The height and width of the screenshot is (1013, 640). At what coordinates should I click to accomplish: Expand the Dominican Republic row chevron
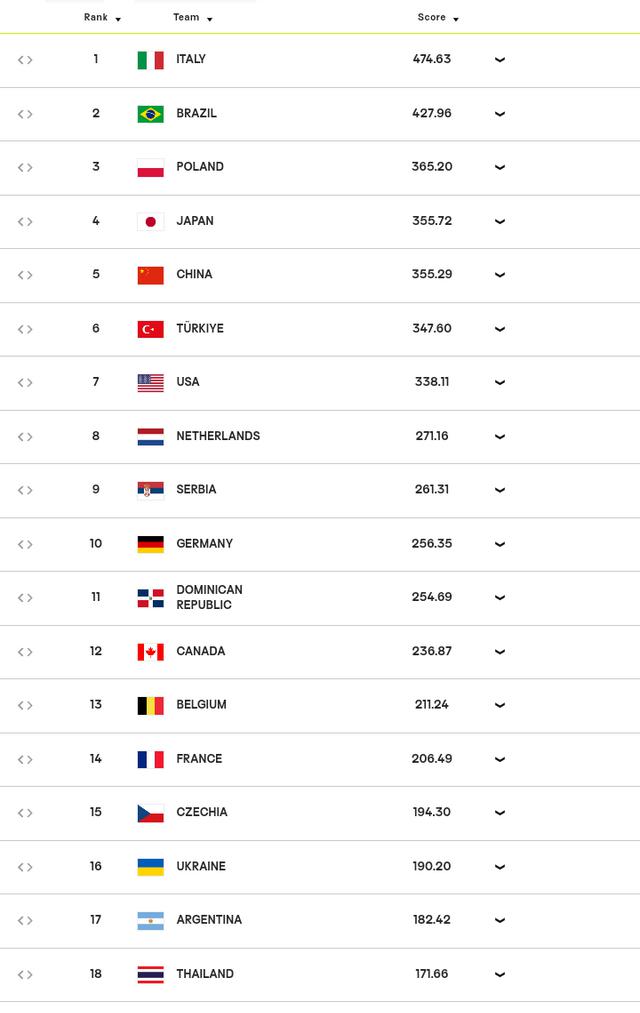[500, 598]
